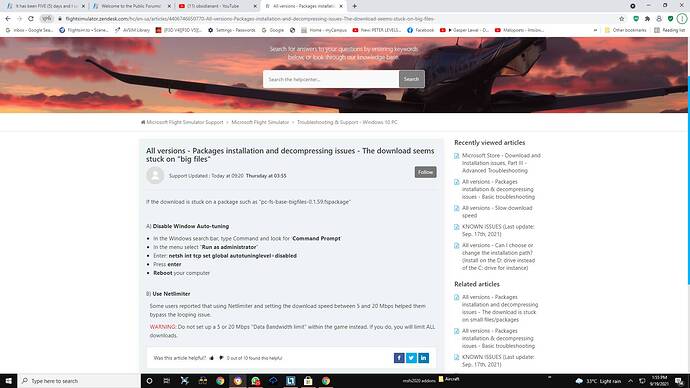Open the Other bookmarks folder
690x388 pixels.
(x=625, y=30)
